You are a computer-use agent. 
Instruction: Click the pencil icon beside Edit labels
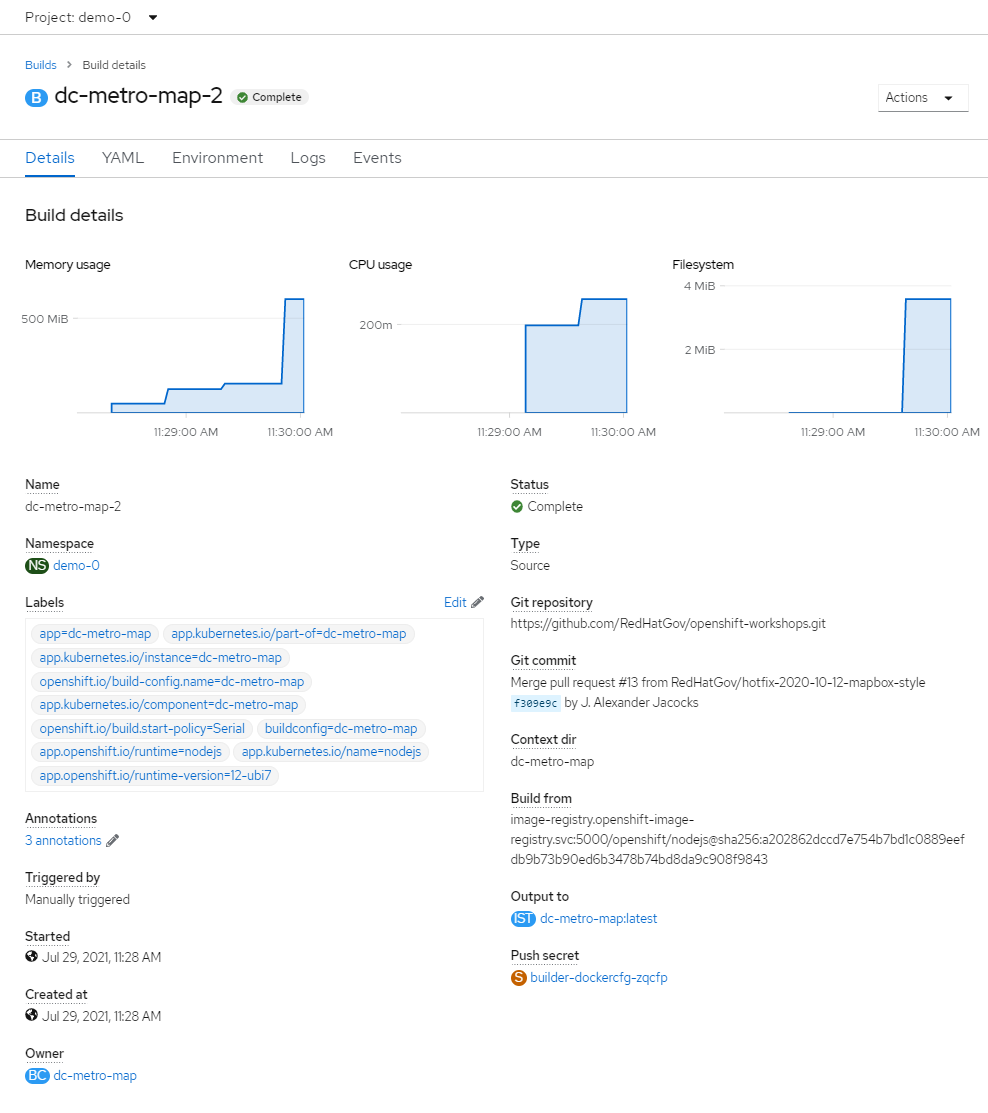pyautogui.click(x=477, y=602)
